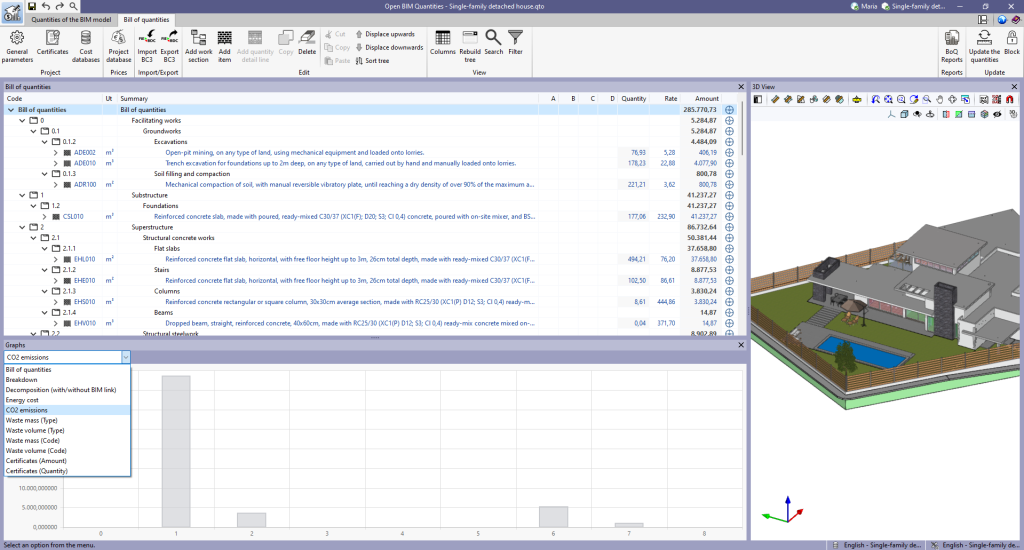1024x550 pixels.
Task: Collapse section 0.1.2 Excavations
Action: [x=44, y=142]
